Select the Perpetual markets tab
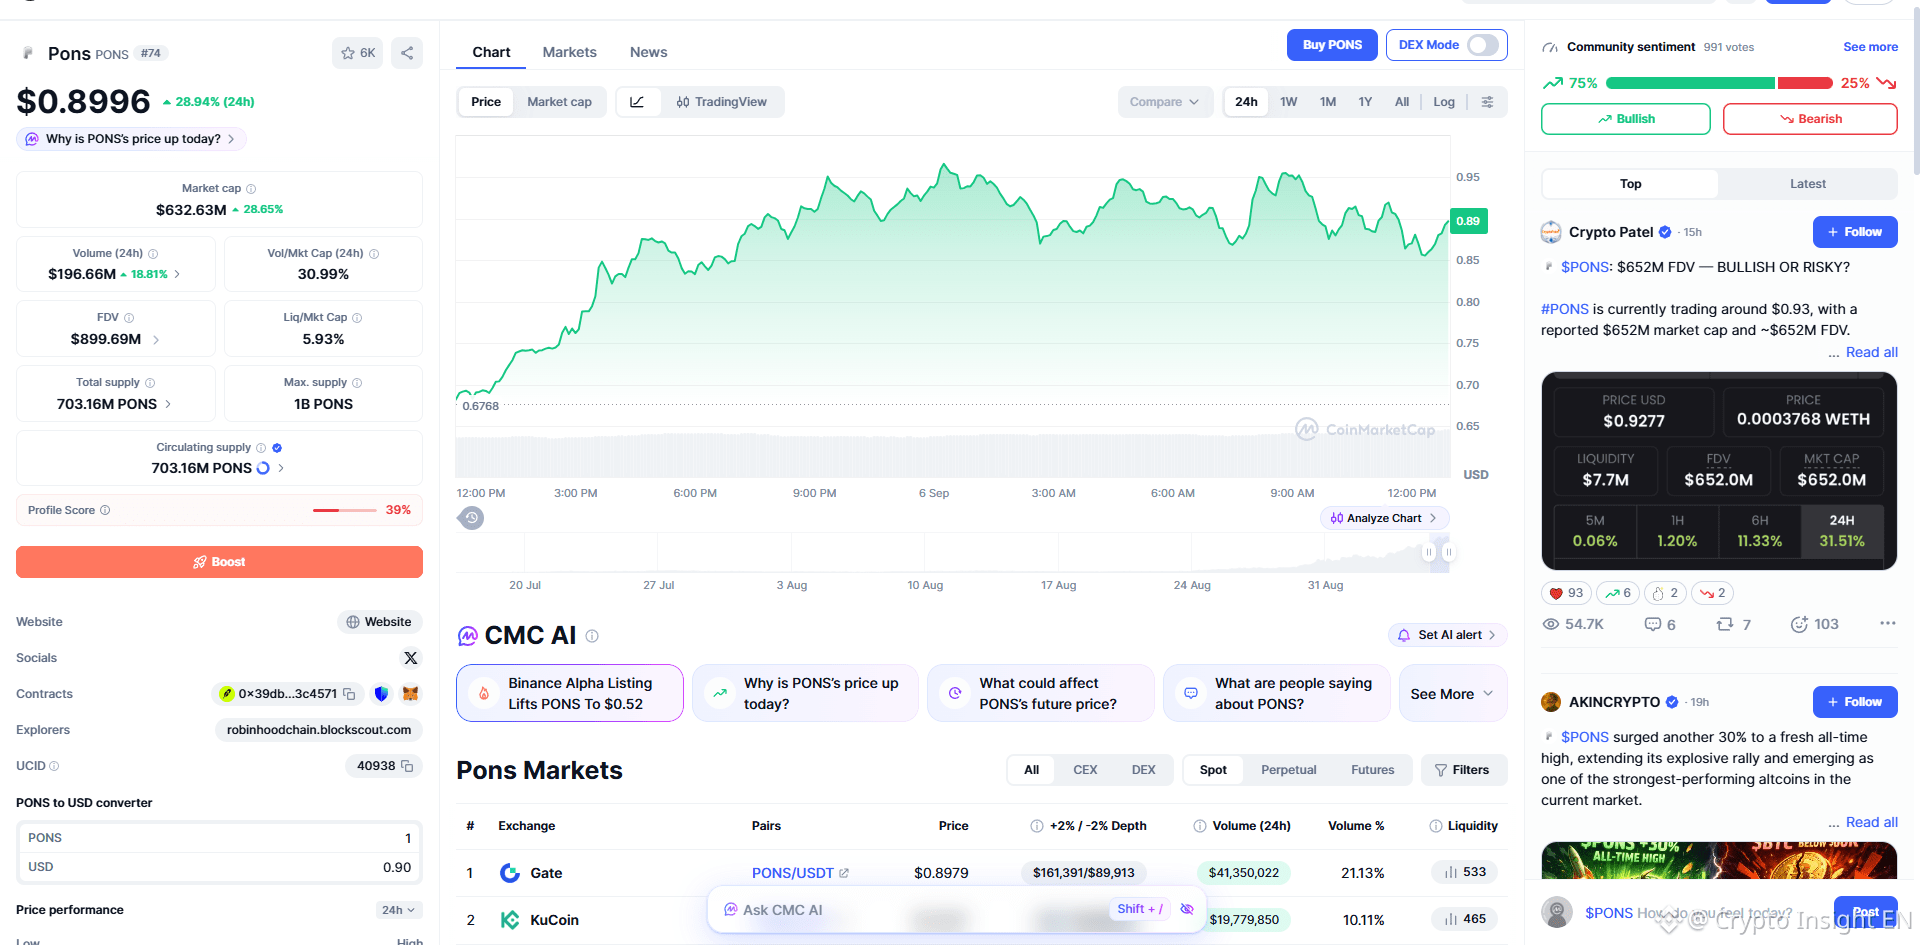This screenshot has height=945, width=1920. tap(1288, 770)
